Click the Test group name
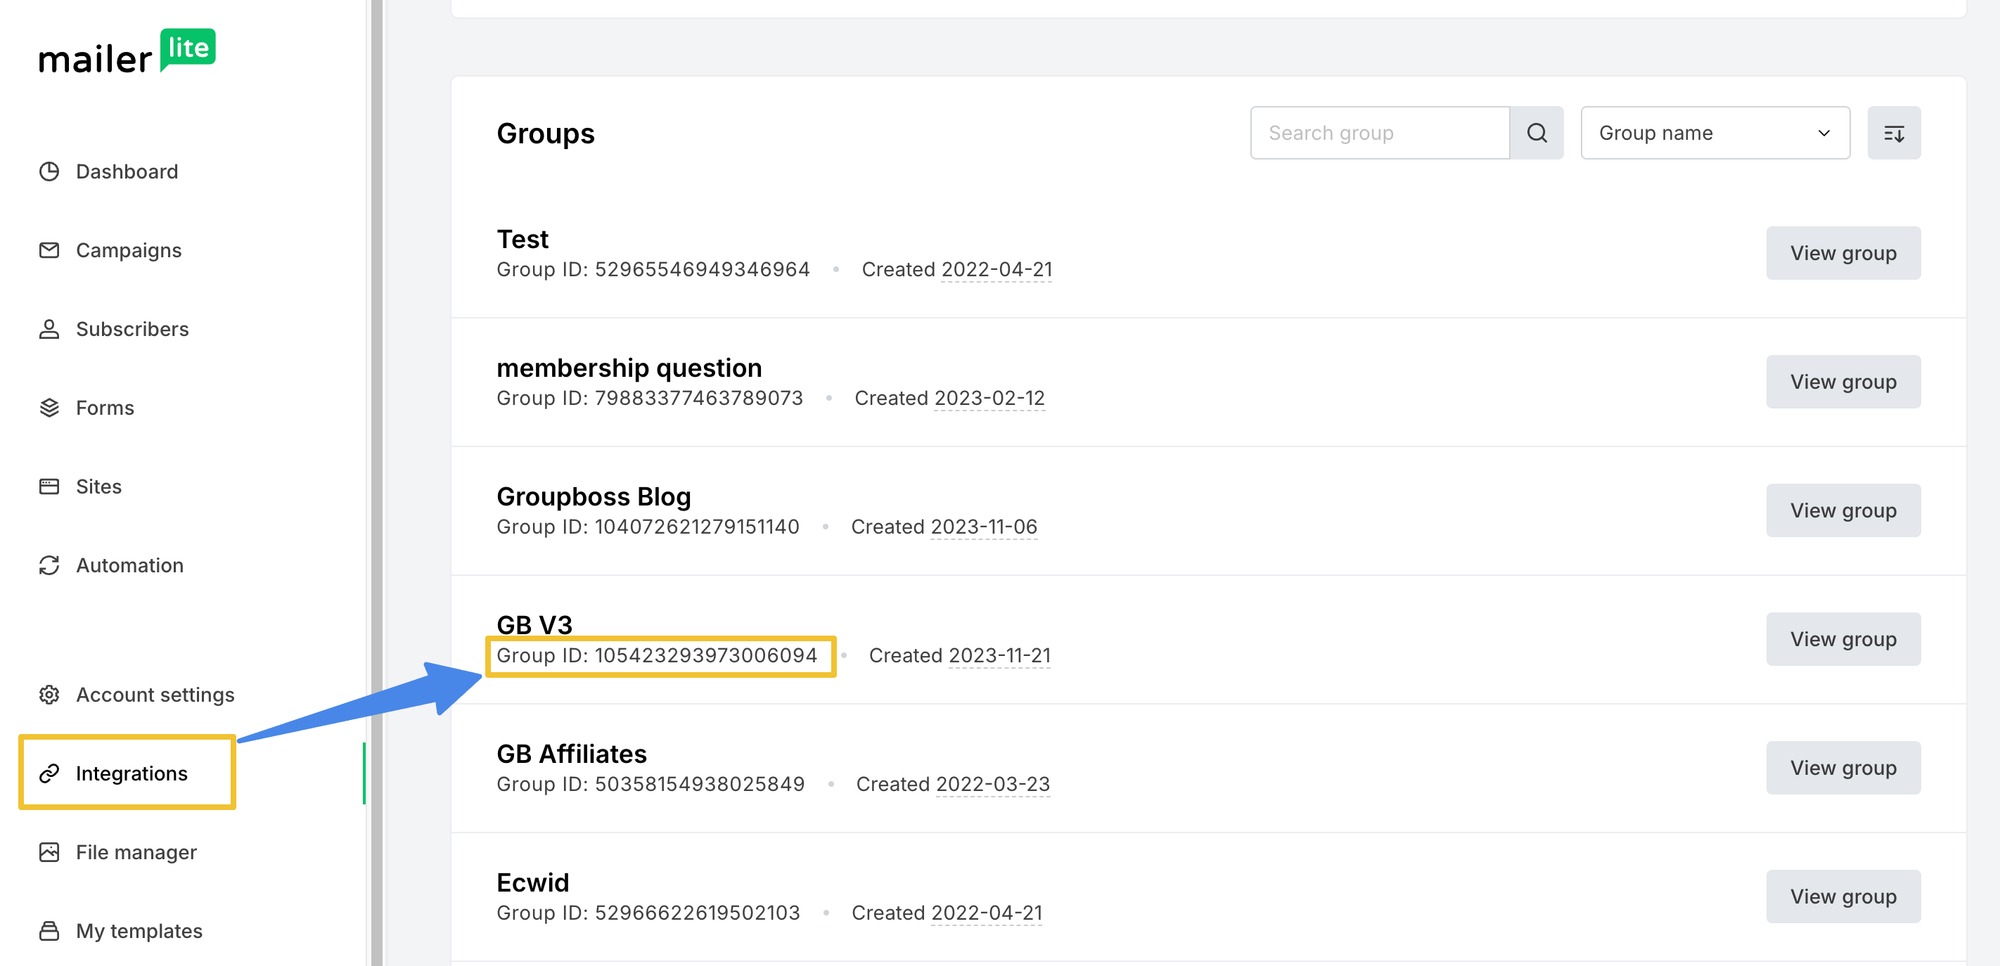This screenshot has width=2000, height=966. coord(523,239)
